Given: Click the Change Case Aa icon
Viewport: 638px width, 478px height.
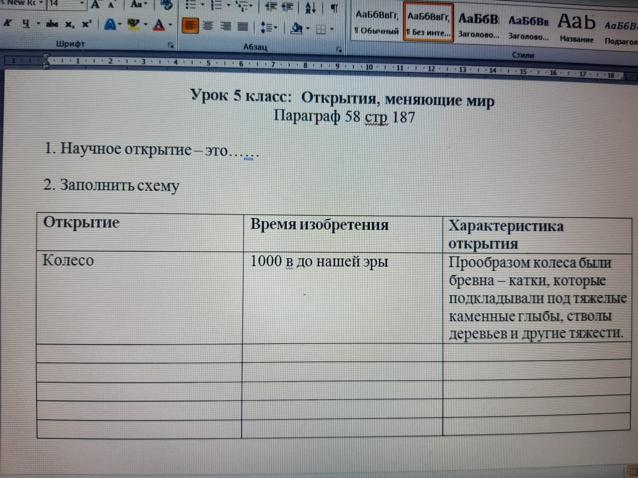Looking at the screenshot, I should coord(136,4).
